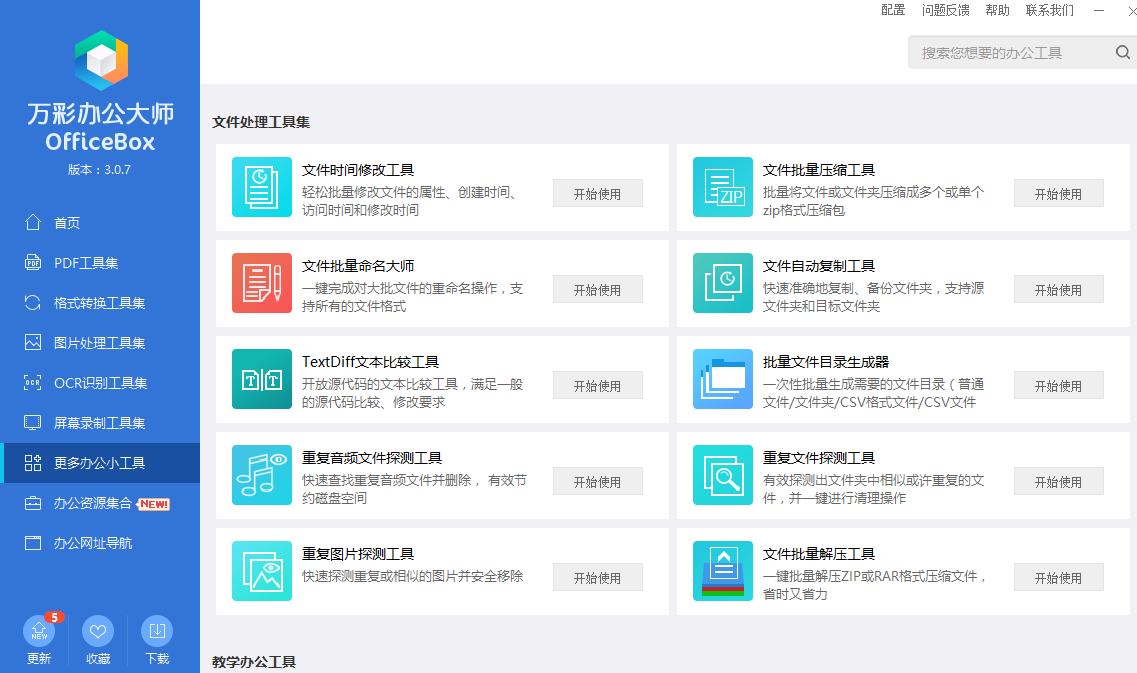Screen dimensions: 1137x673
Task: Click the 更新 update icon with badge
Action: pos(39,631)
